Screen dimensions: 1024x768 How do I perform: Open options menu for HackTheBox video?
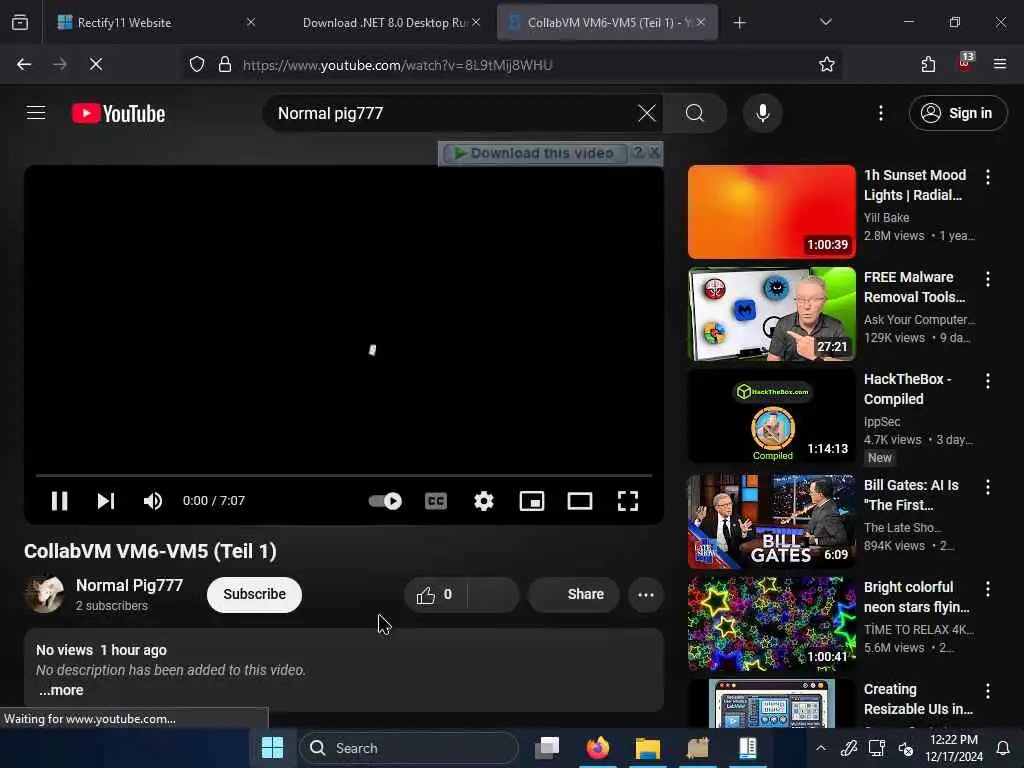point(987,381)
